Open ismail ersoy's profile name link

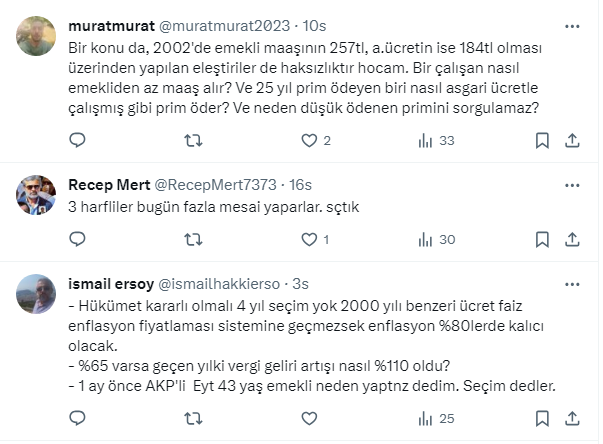click(x=112, y=283)
